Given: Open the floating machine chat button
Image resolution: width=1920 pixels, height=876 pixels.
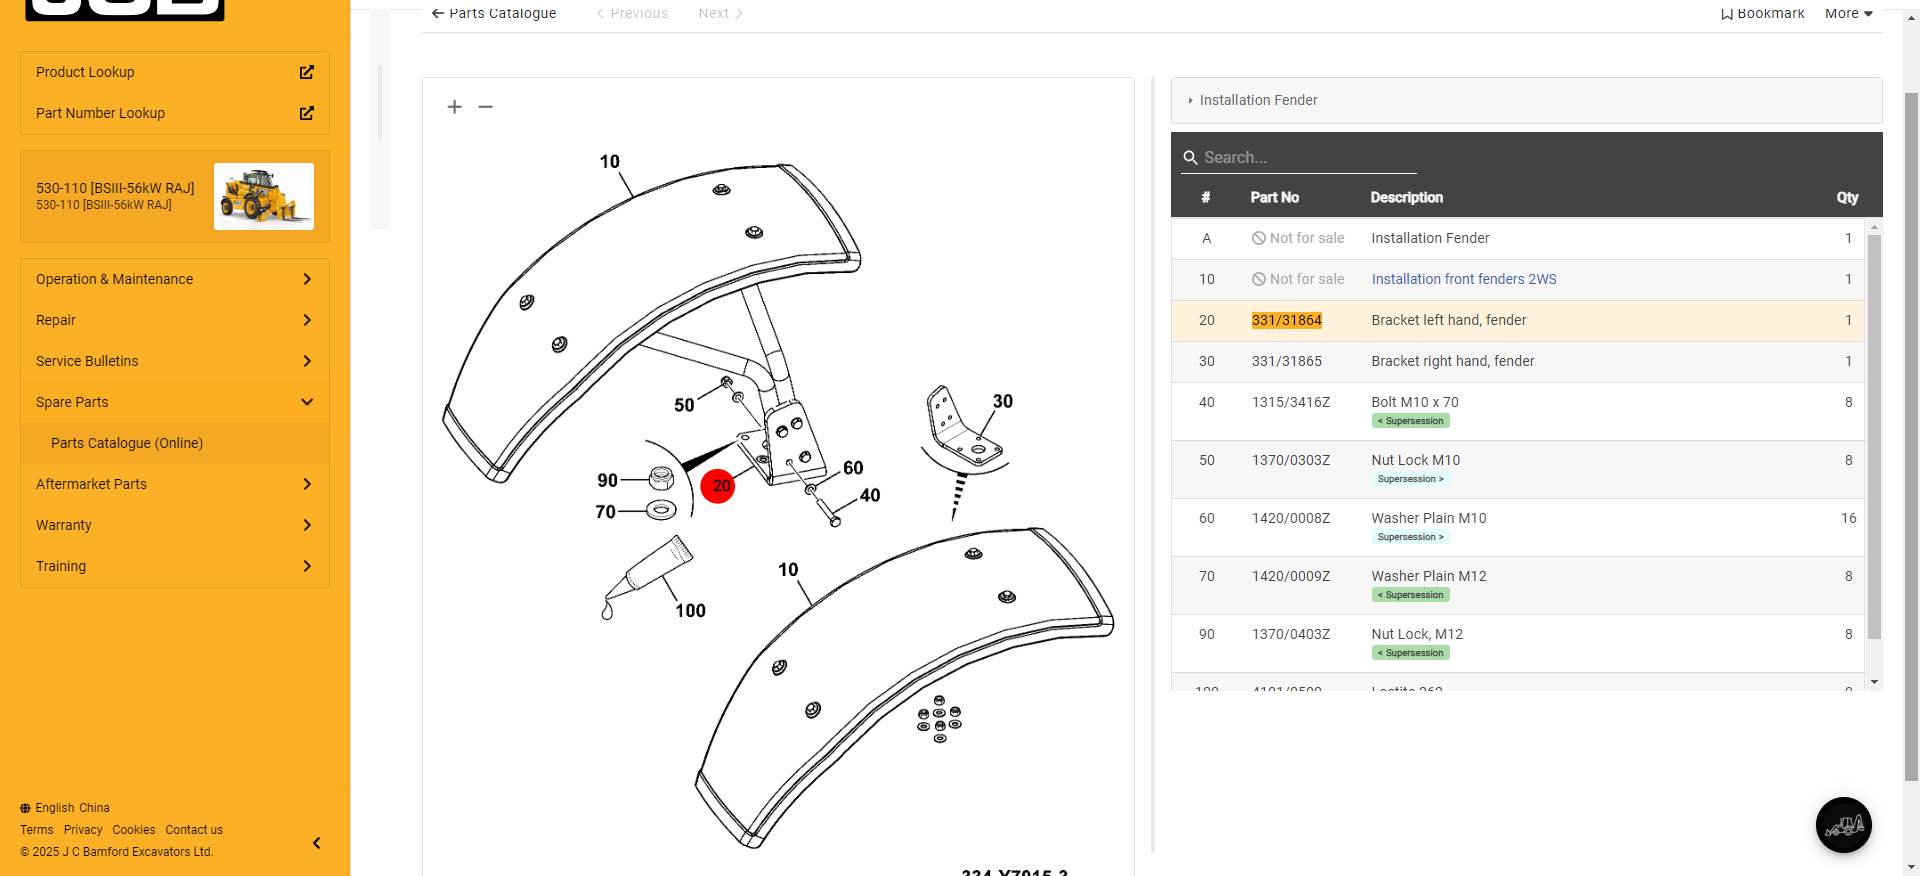Looking at the screenshot, I should pyautogui.click(x=1843, y=825).
